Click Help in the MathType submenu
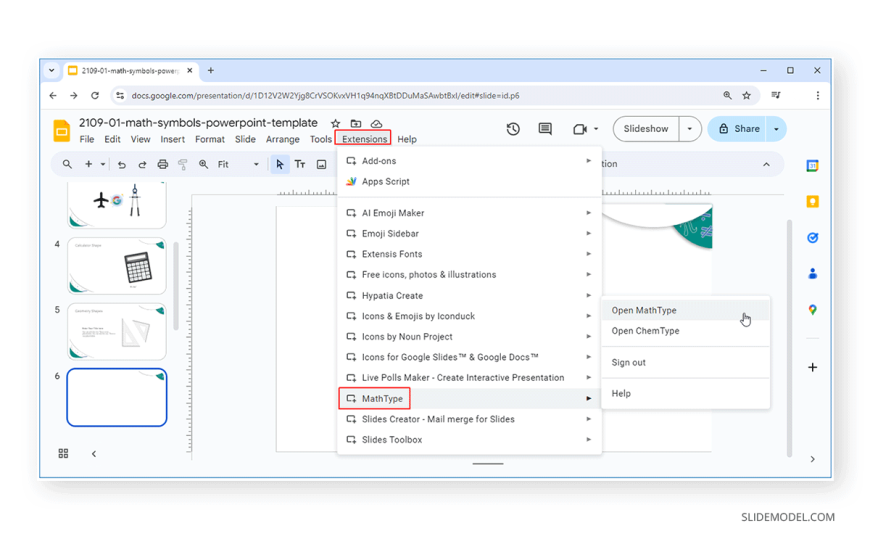Viewport: 870px width, 539px height. tap(686, 394)
